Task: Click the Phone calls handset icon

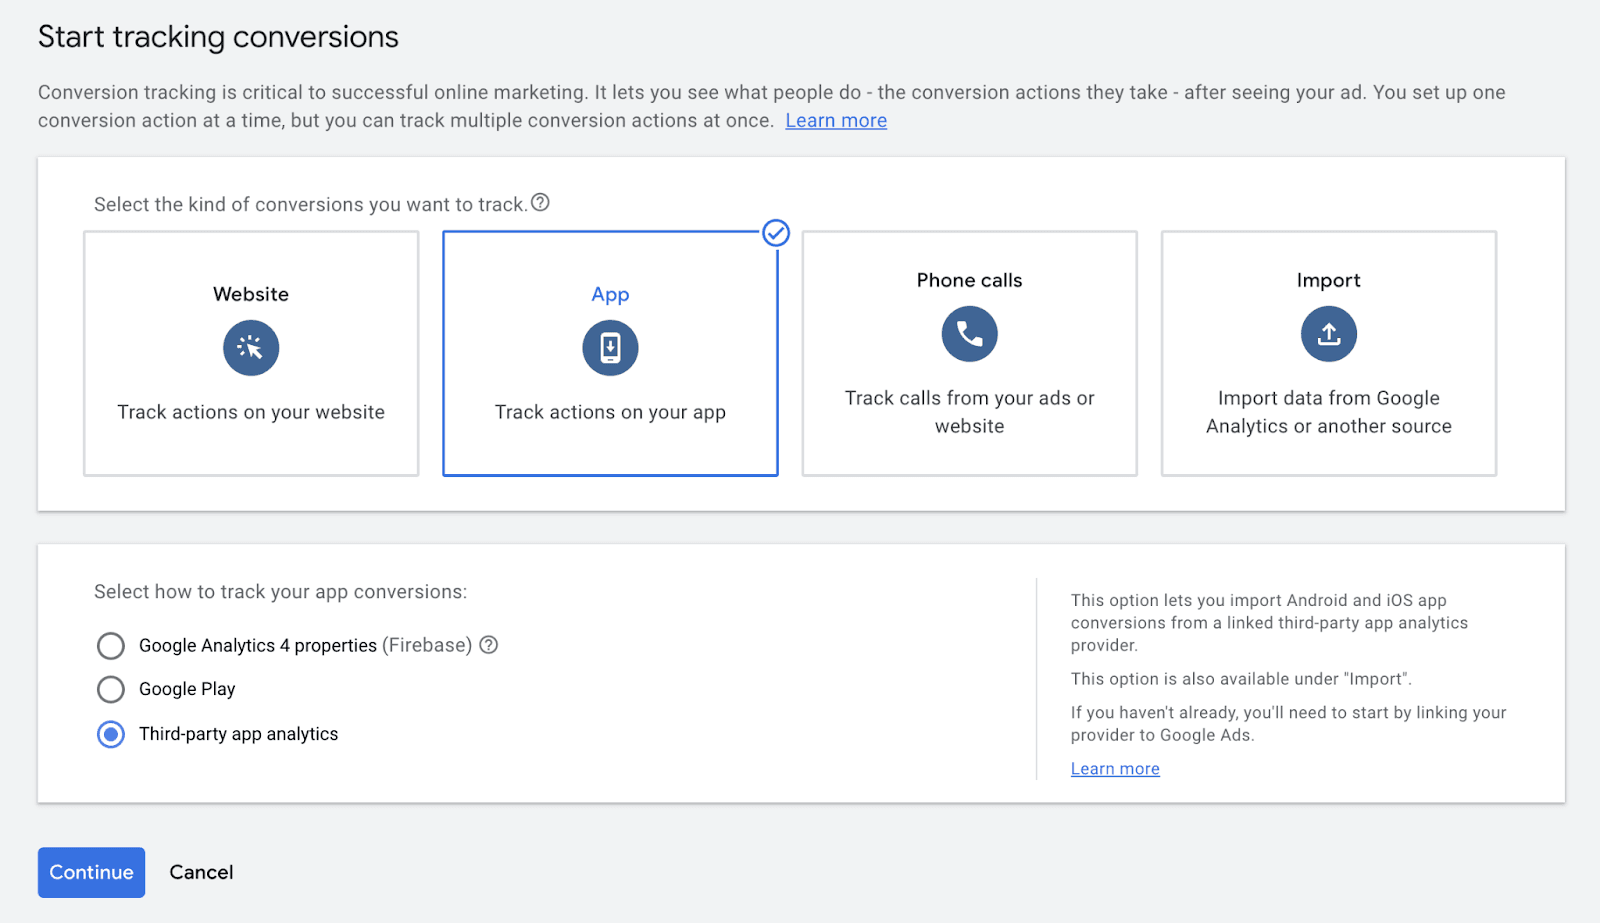Action: click(x=969, y=334)
